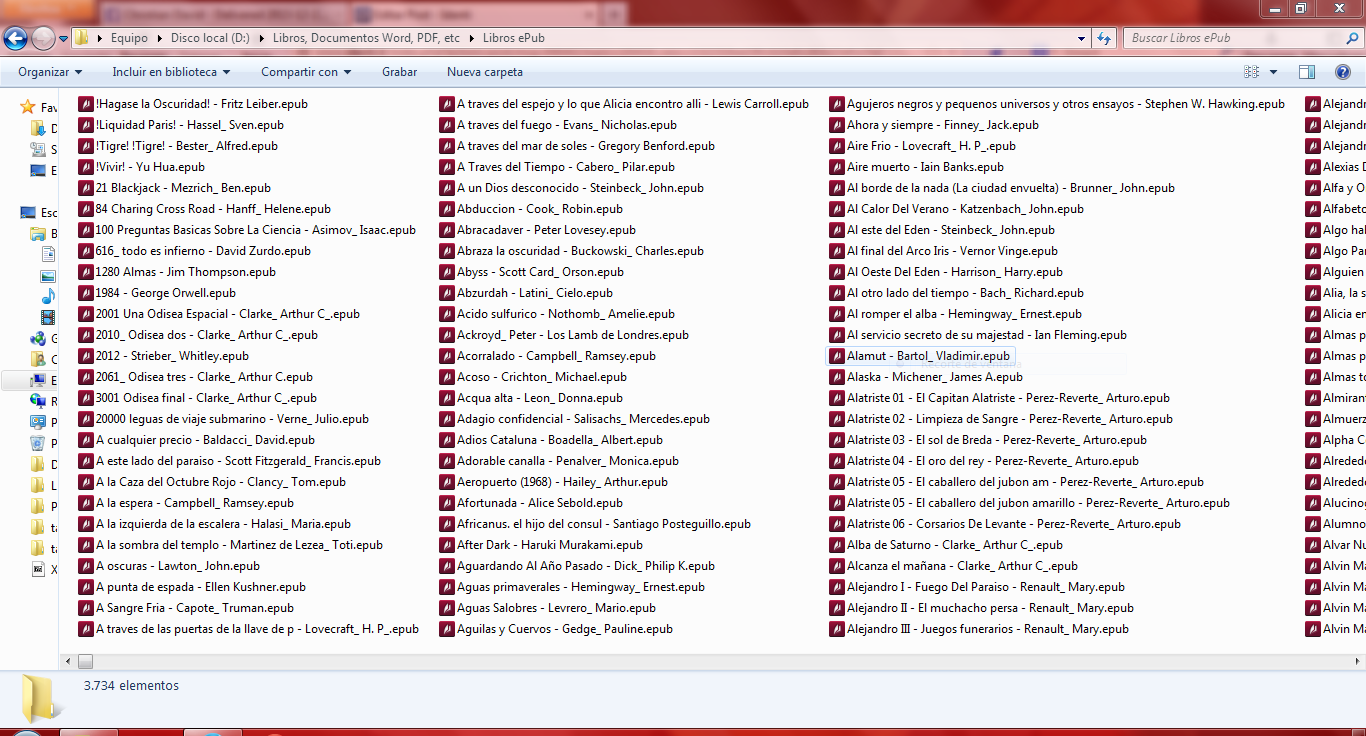
Task: Select the !Vivir! - Yu Hua.epub icon
Action: (x=86, y=167)
